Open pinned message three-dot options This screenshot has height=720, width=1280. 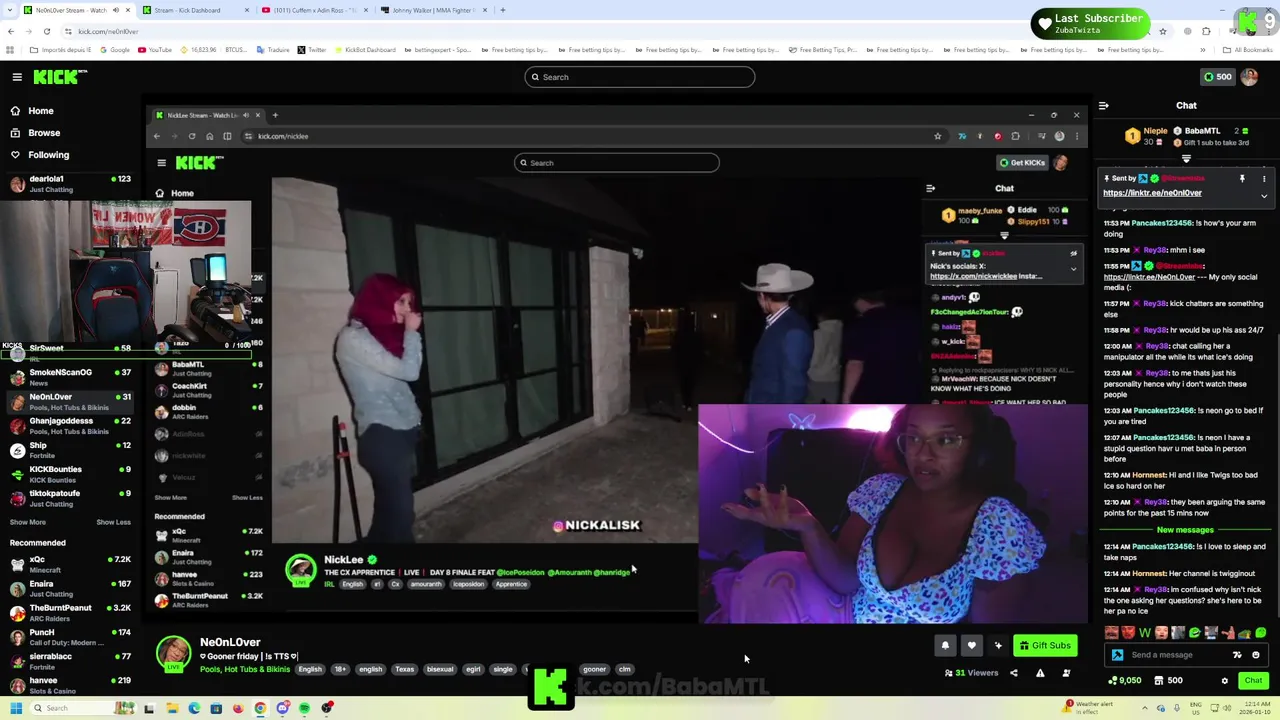click(x=1264, y=179)
